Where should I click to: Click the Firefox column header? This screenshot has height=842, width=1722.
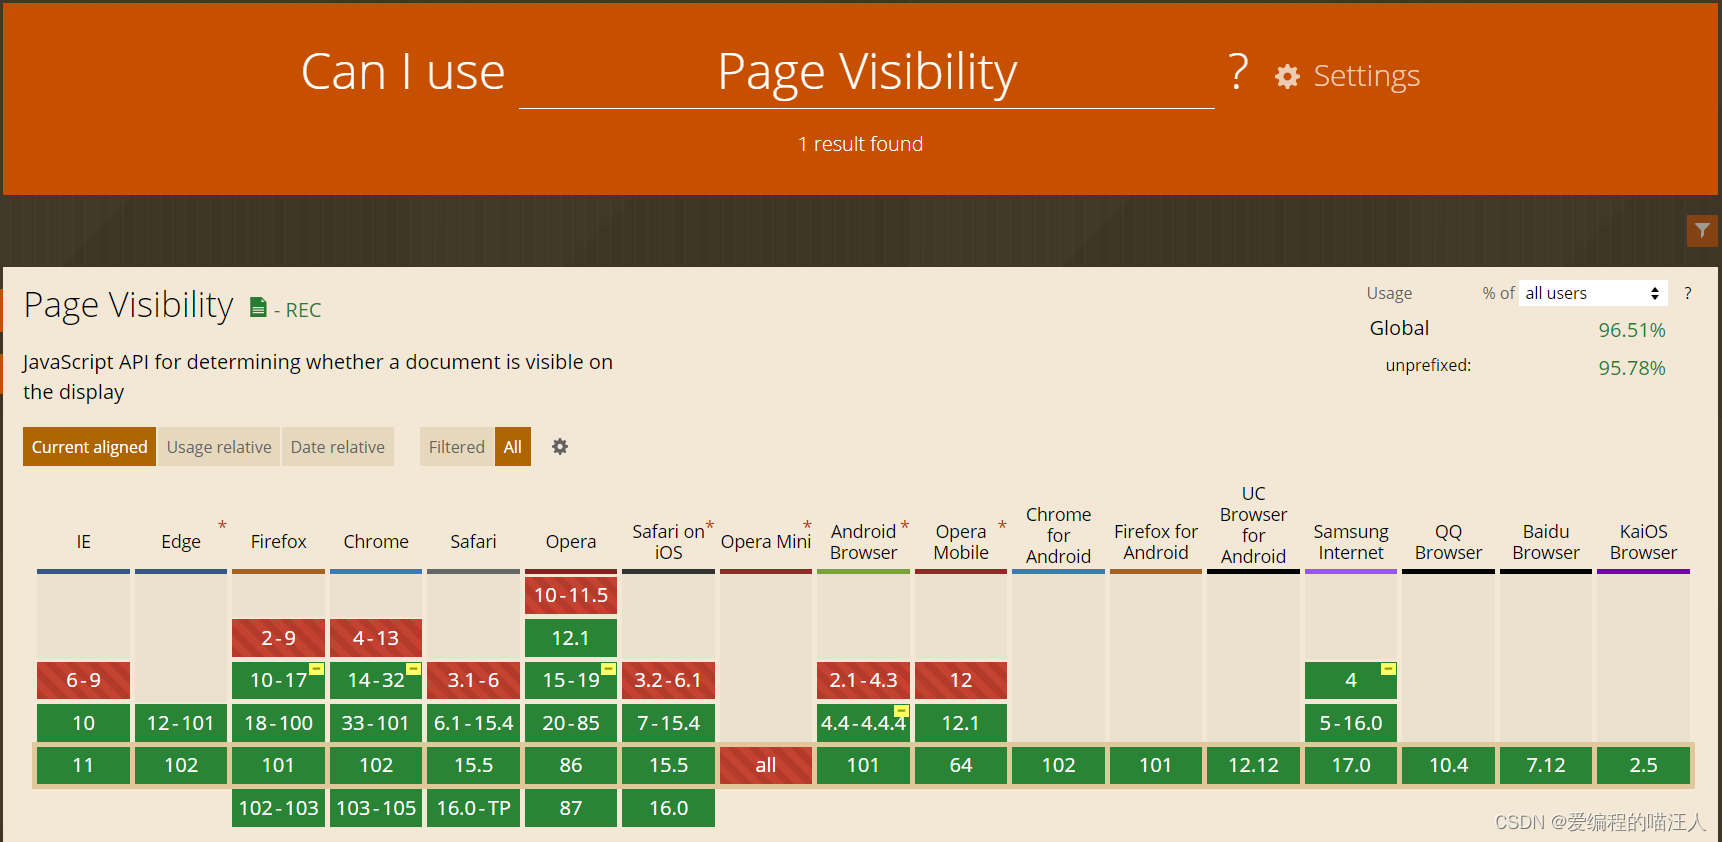click(x=278, y=541)
